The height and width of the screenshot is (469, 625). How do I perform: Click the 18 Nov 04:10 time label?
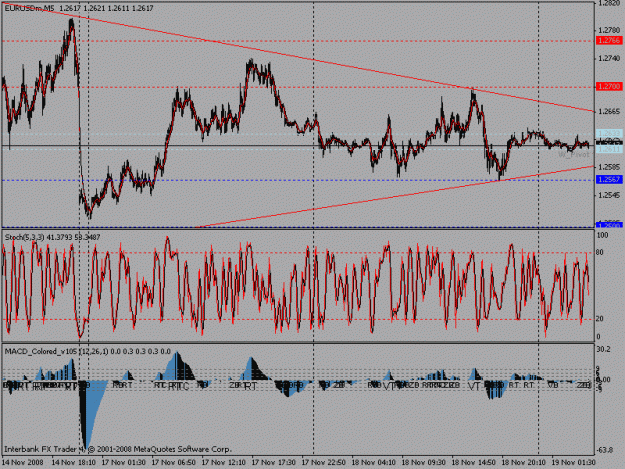pos(374,463)
